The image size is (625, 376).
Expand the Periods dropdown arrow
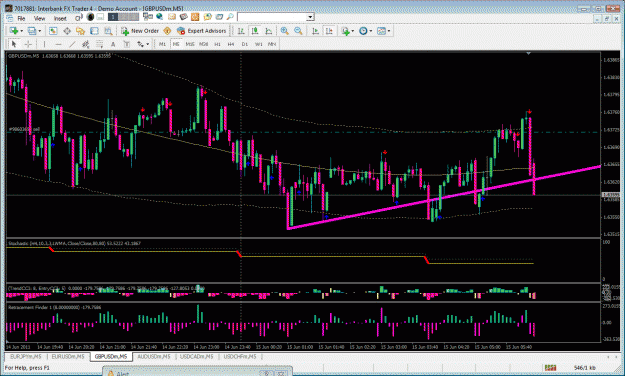(371, 31)
